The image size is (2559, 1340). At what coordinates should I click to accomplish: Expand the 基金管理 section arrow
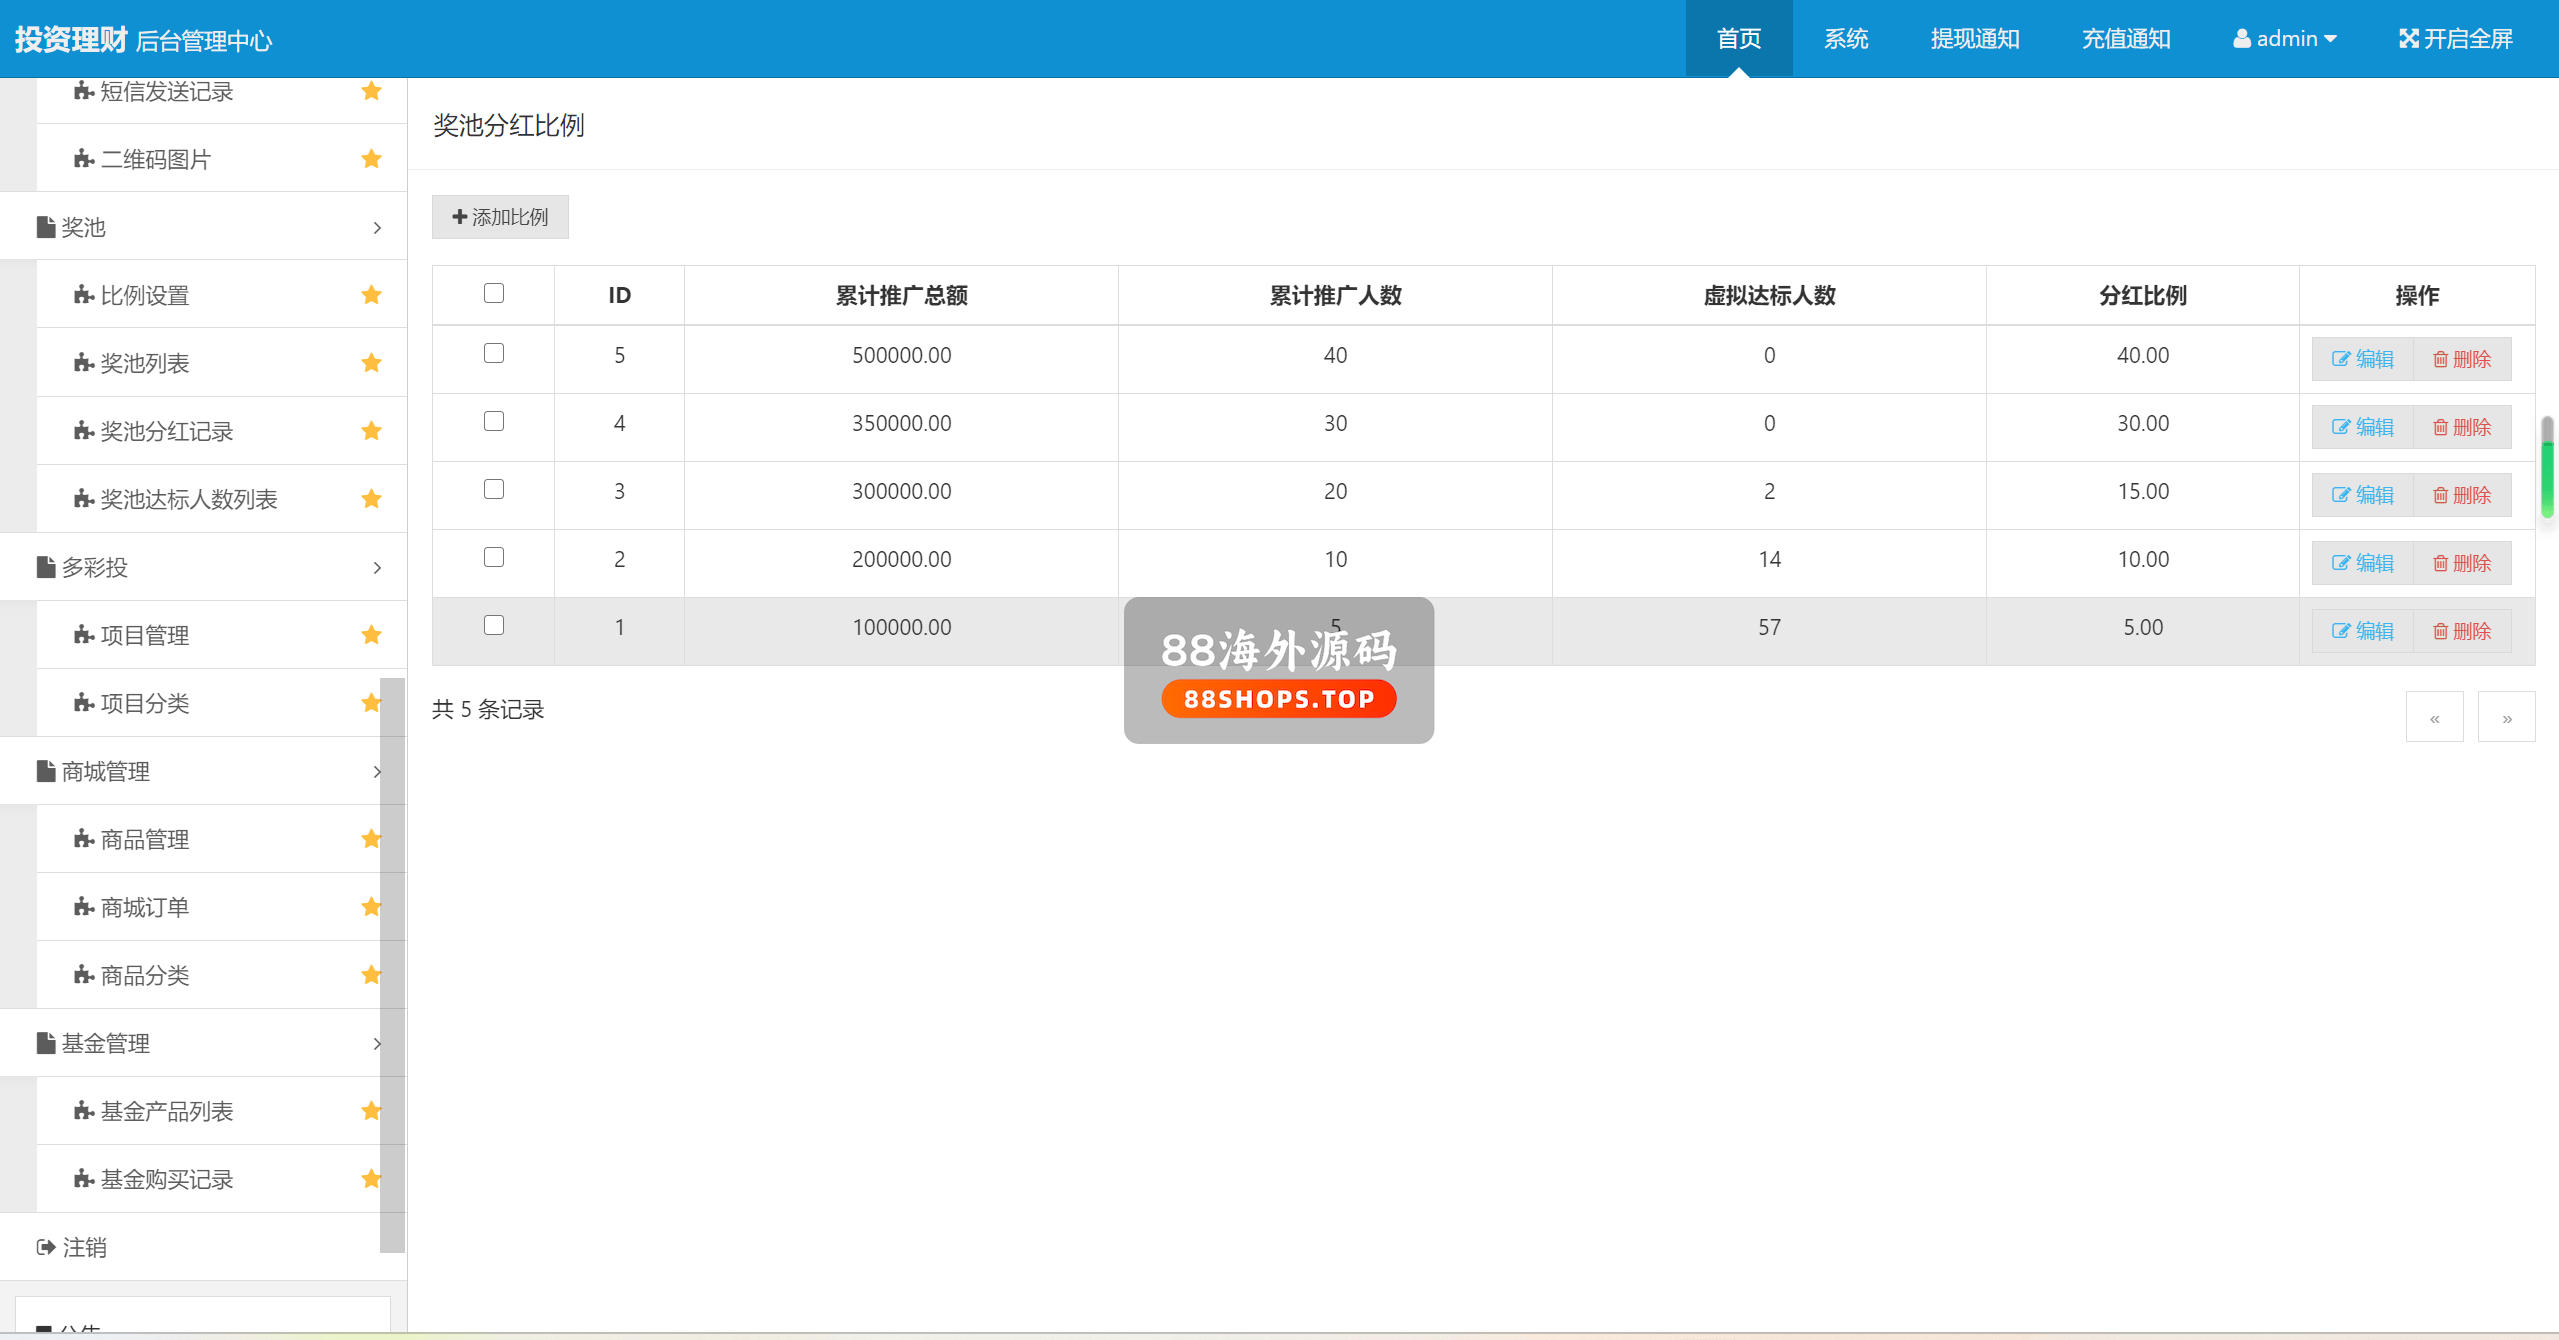377,1044
